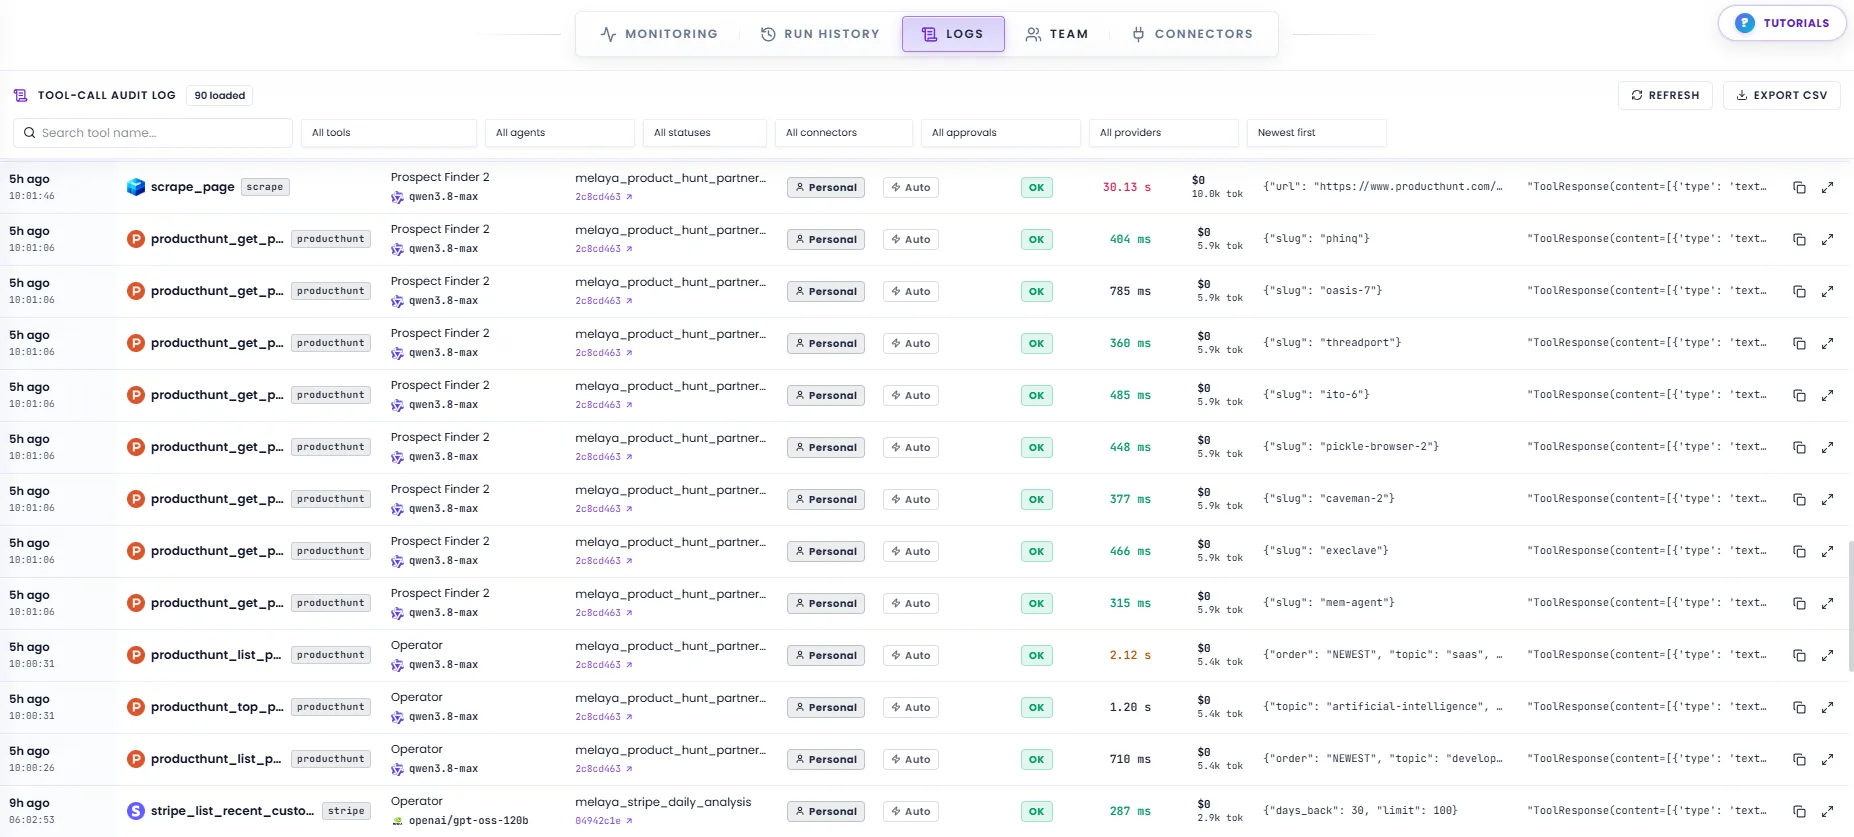Screen dimensions: 1854x837
Task: Click the Refresh button
Action: pos(1665,95)
